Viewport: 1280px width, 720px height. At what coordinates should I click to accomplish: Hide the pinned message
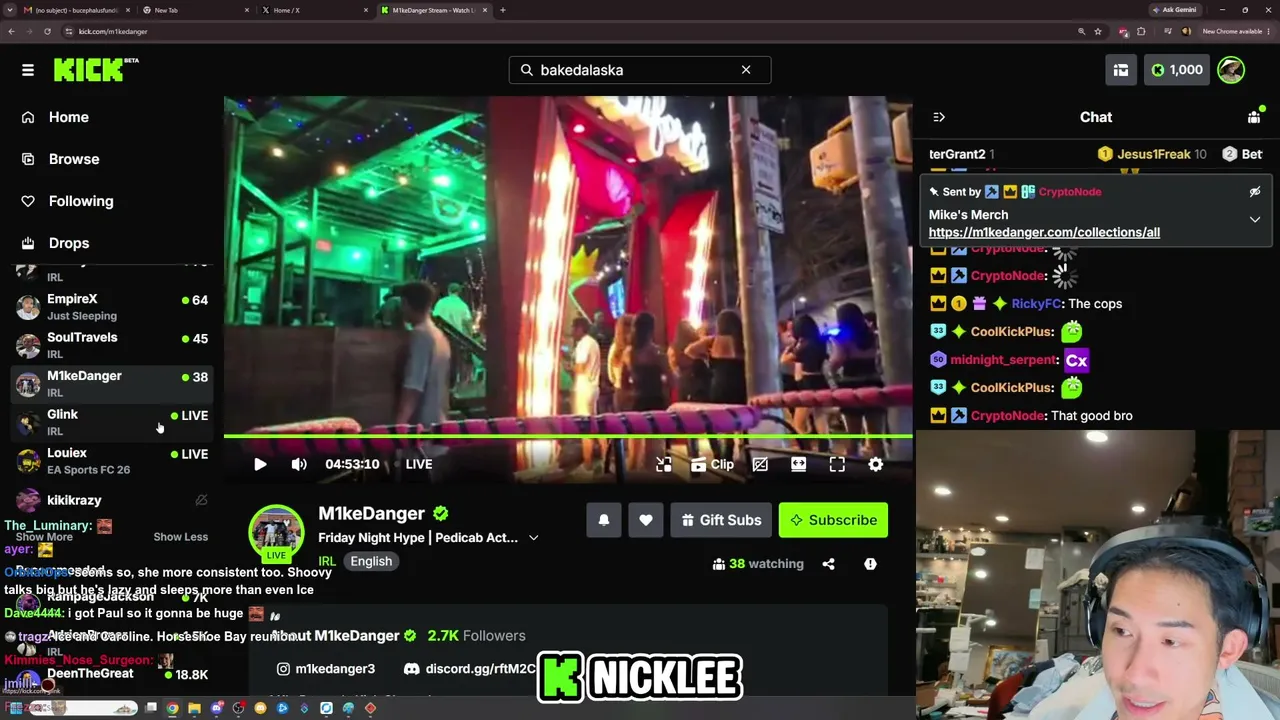(1255, 192)
